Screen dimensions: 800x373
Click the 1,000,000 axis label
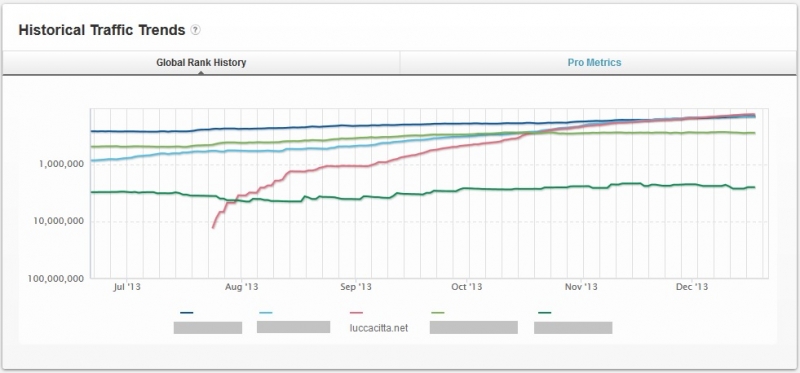(x=61, y=165)
